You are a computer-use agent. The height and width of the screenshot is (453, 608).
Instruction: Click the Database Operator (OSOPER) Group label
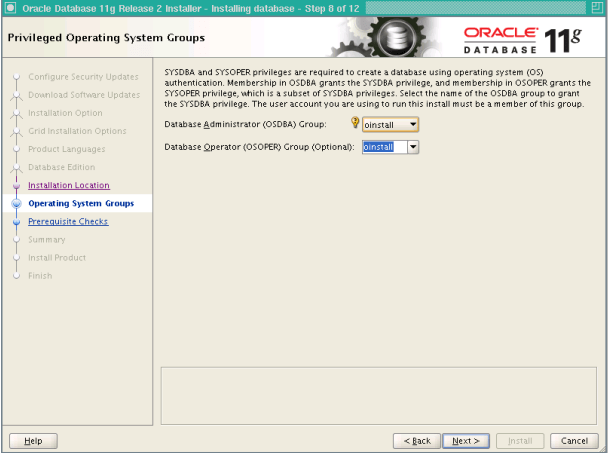pos(259,147)
